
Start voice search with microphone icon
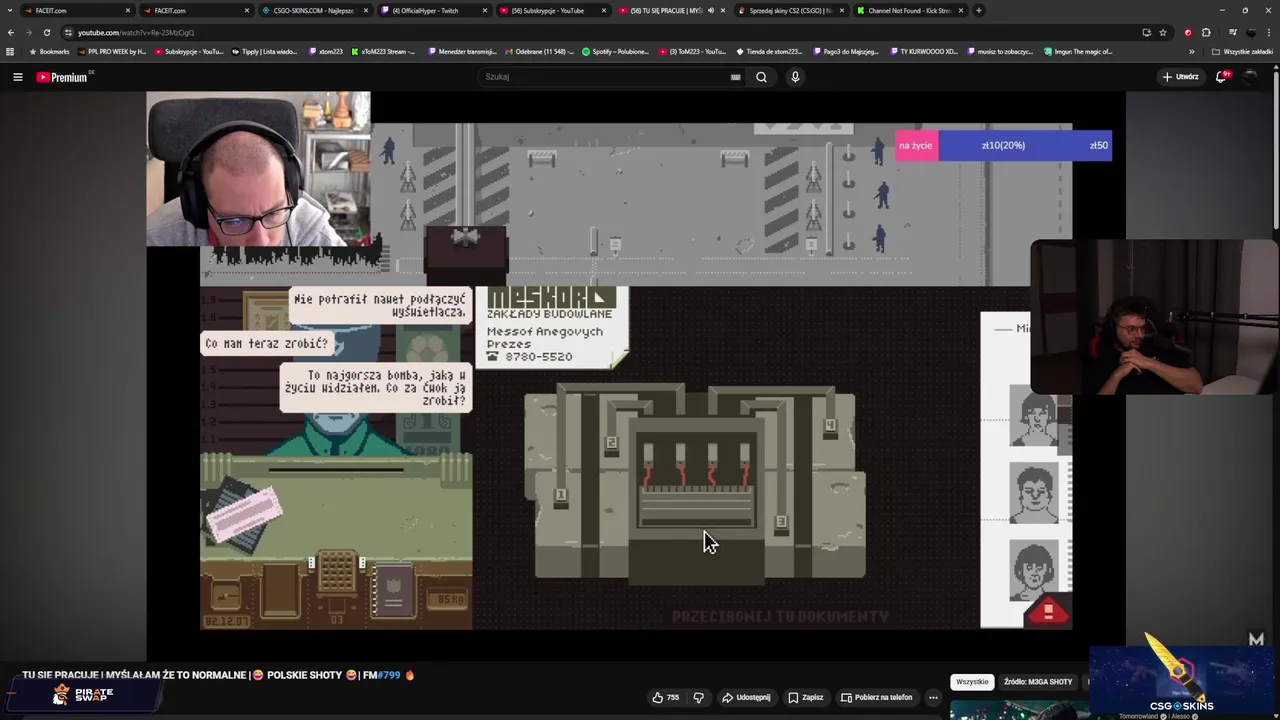[795, 77]
